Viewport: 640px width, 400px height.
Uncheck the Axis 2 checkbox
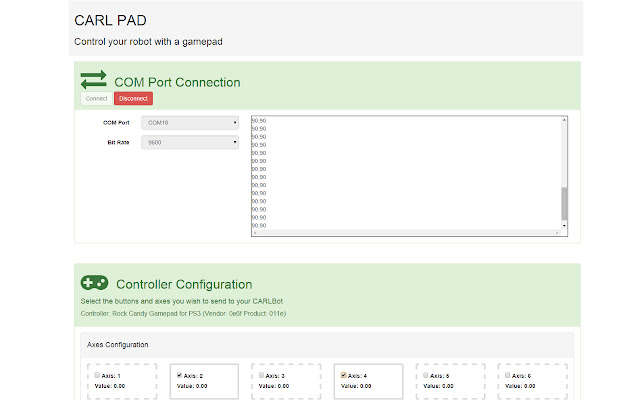[179, 375]
